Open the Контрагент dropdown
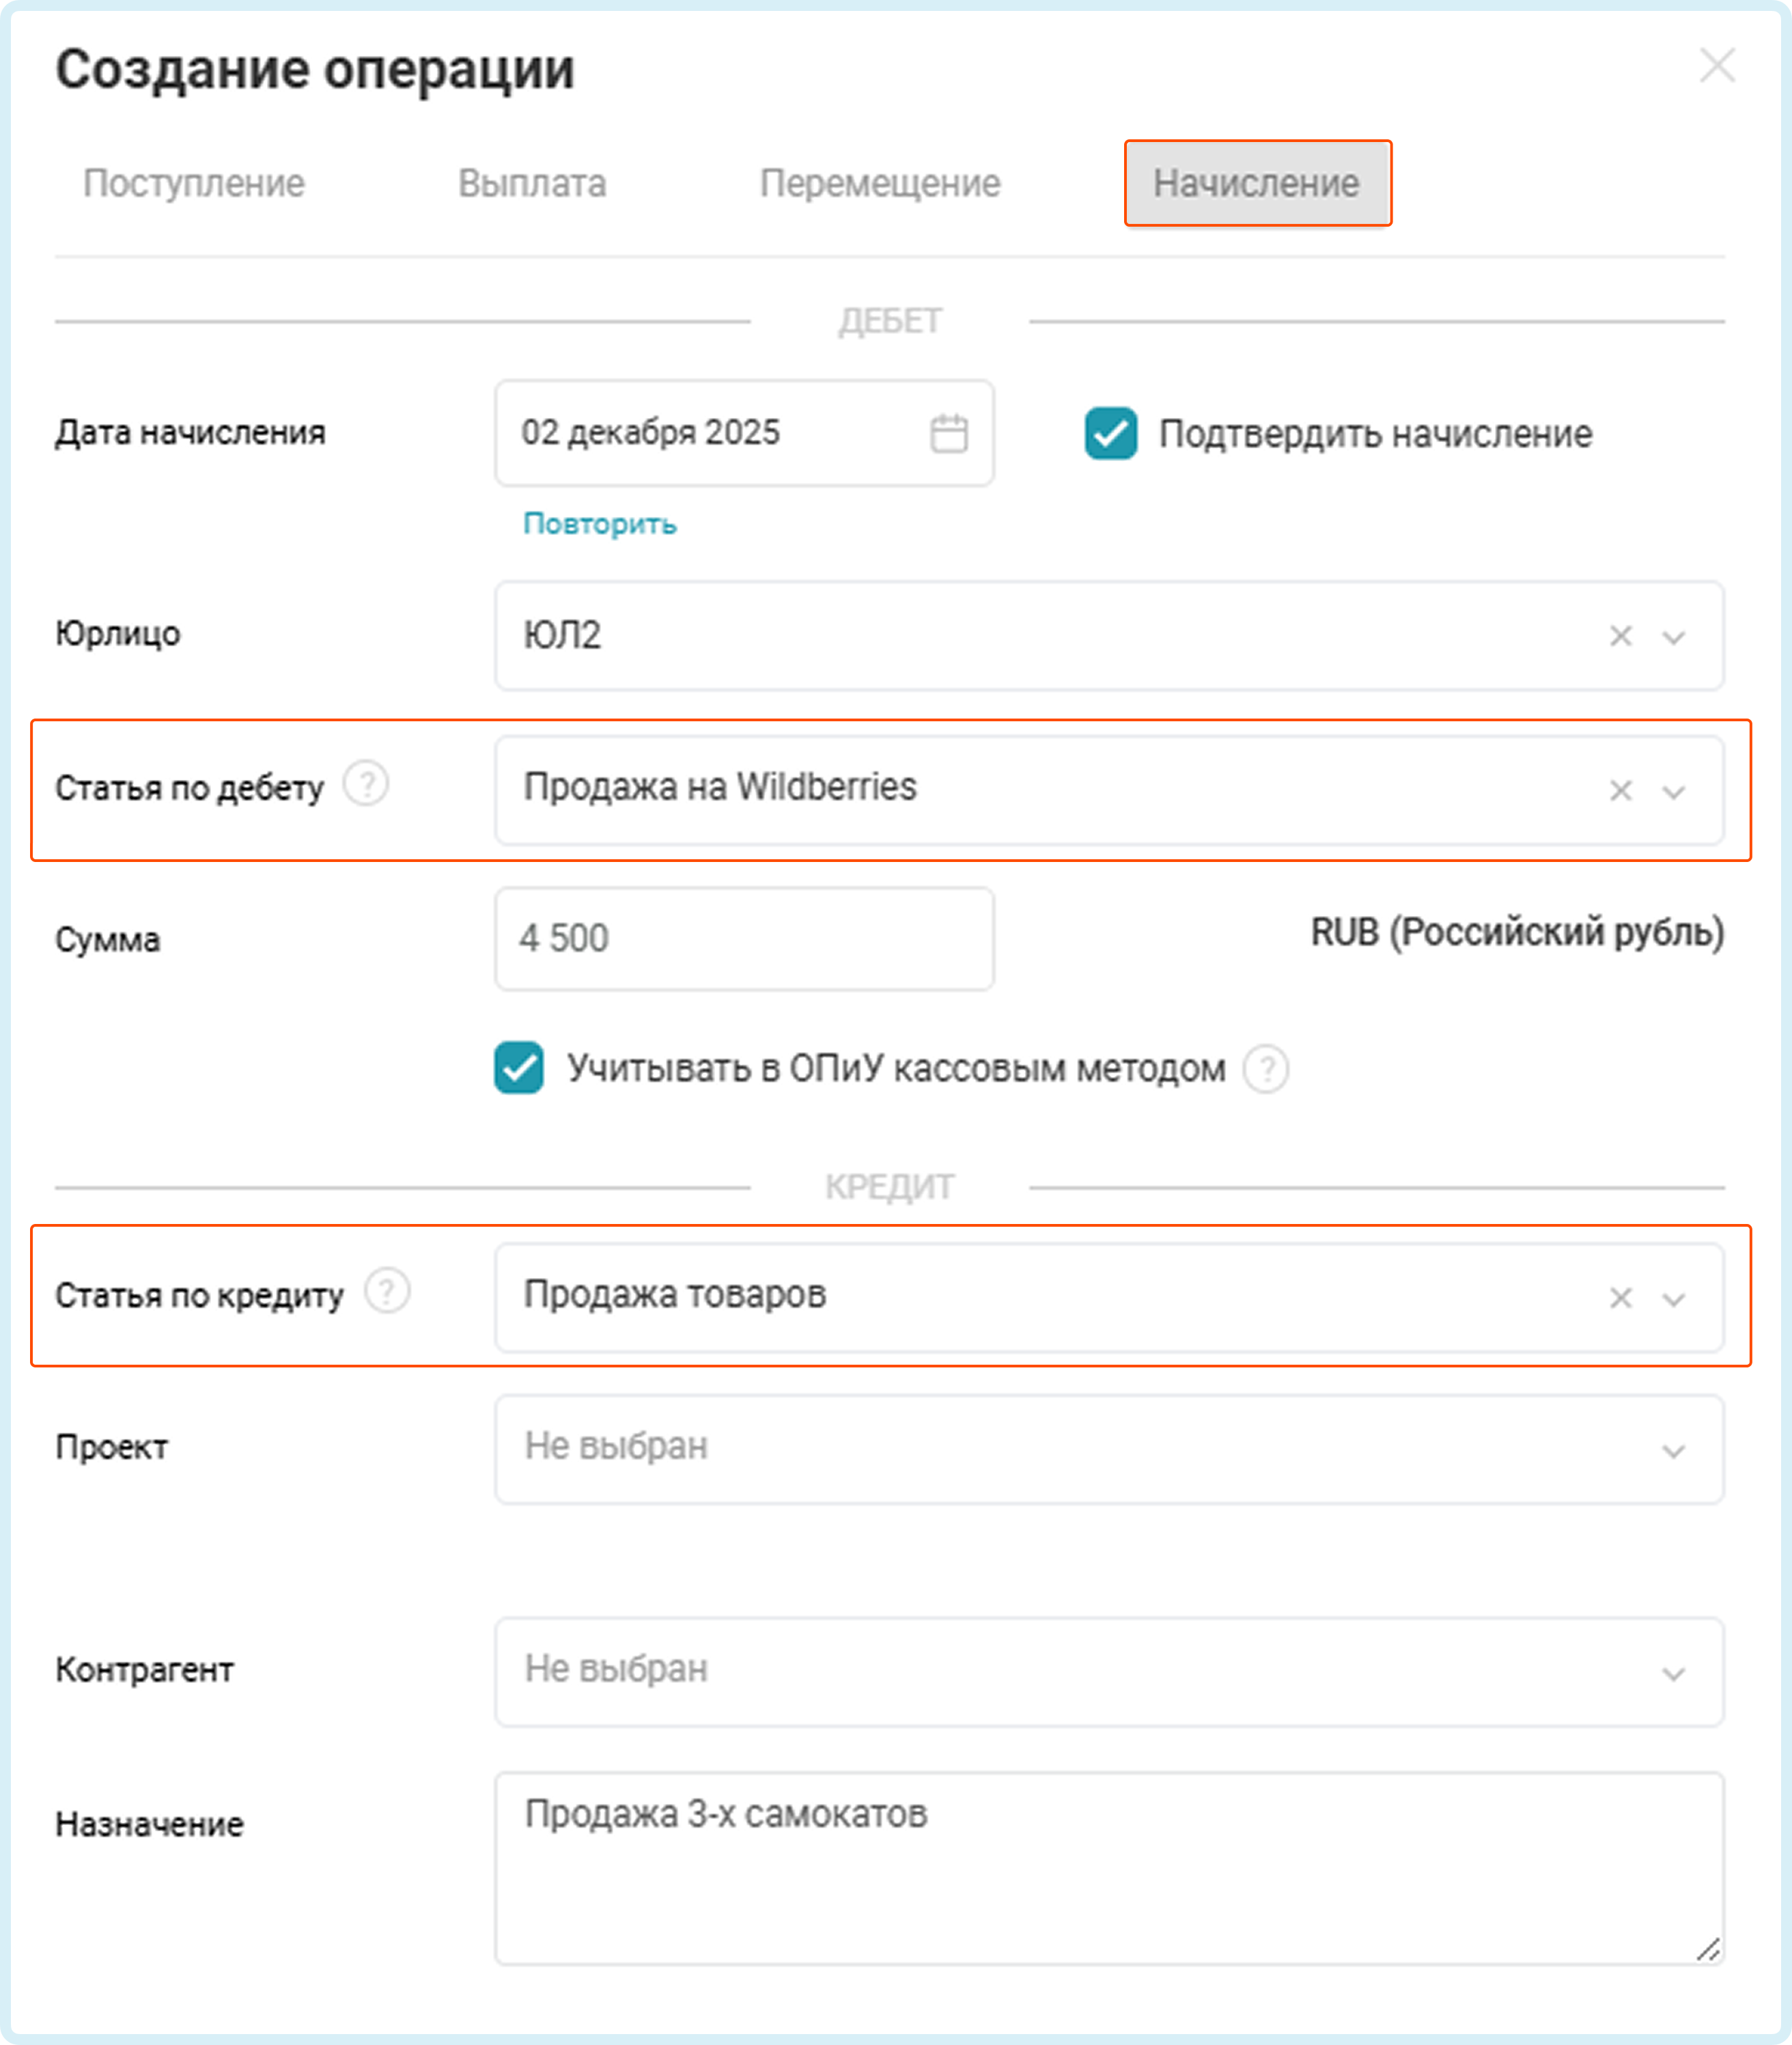This screenshot has width=1792, height=2045. tap(1108, 1671)
